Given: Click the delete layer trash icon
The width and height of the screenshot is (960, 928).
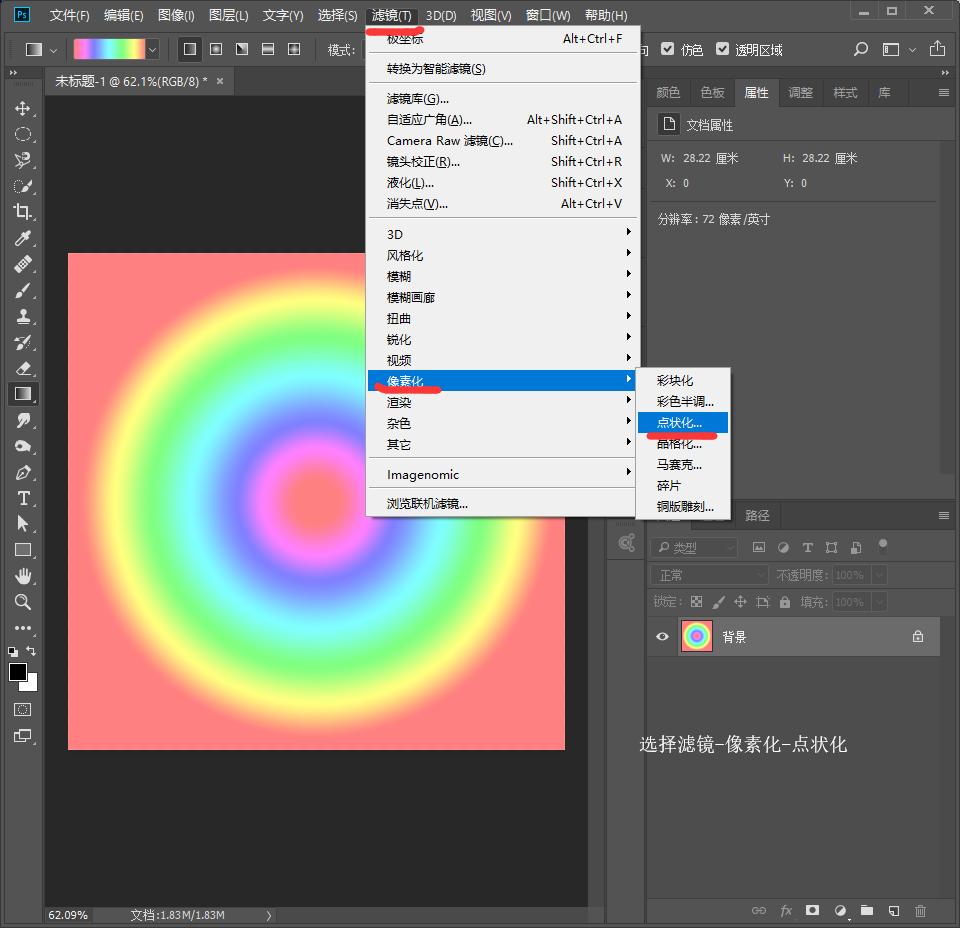Looking at the screenshot, I should [x=920, y=910].
